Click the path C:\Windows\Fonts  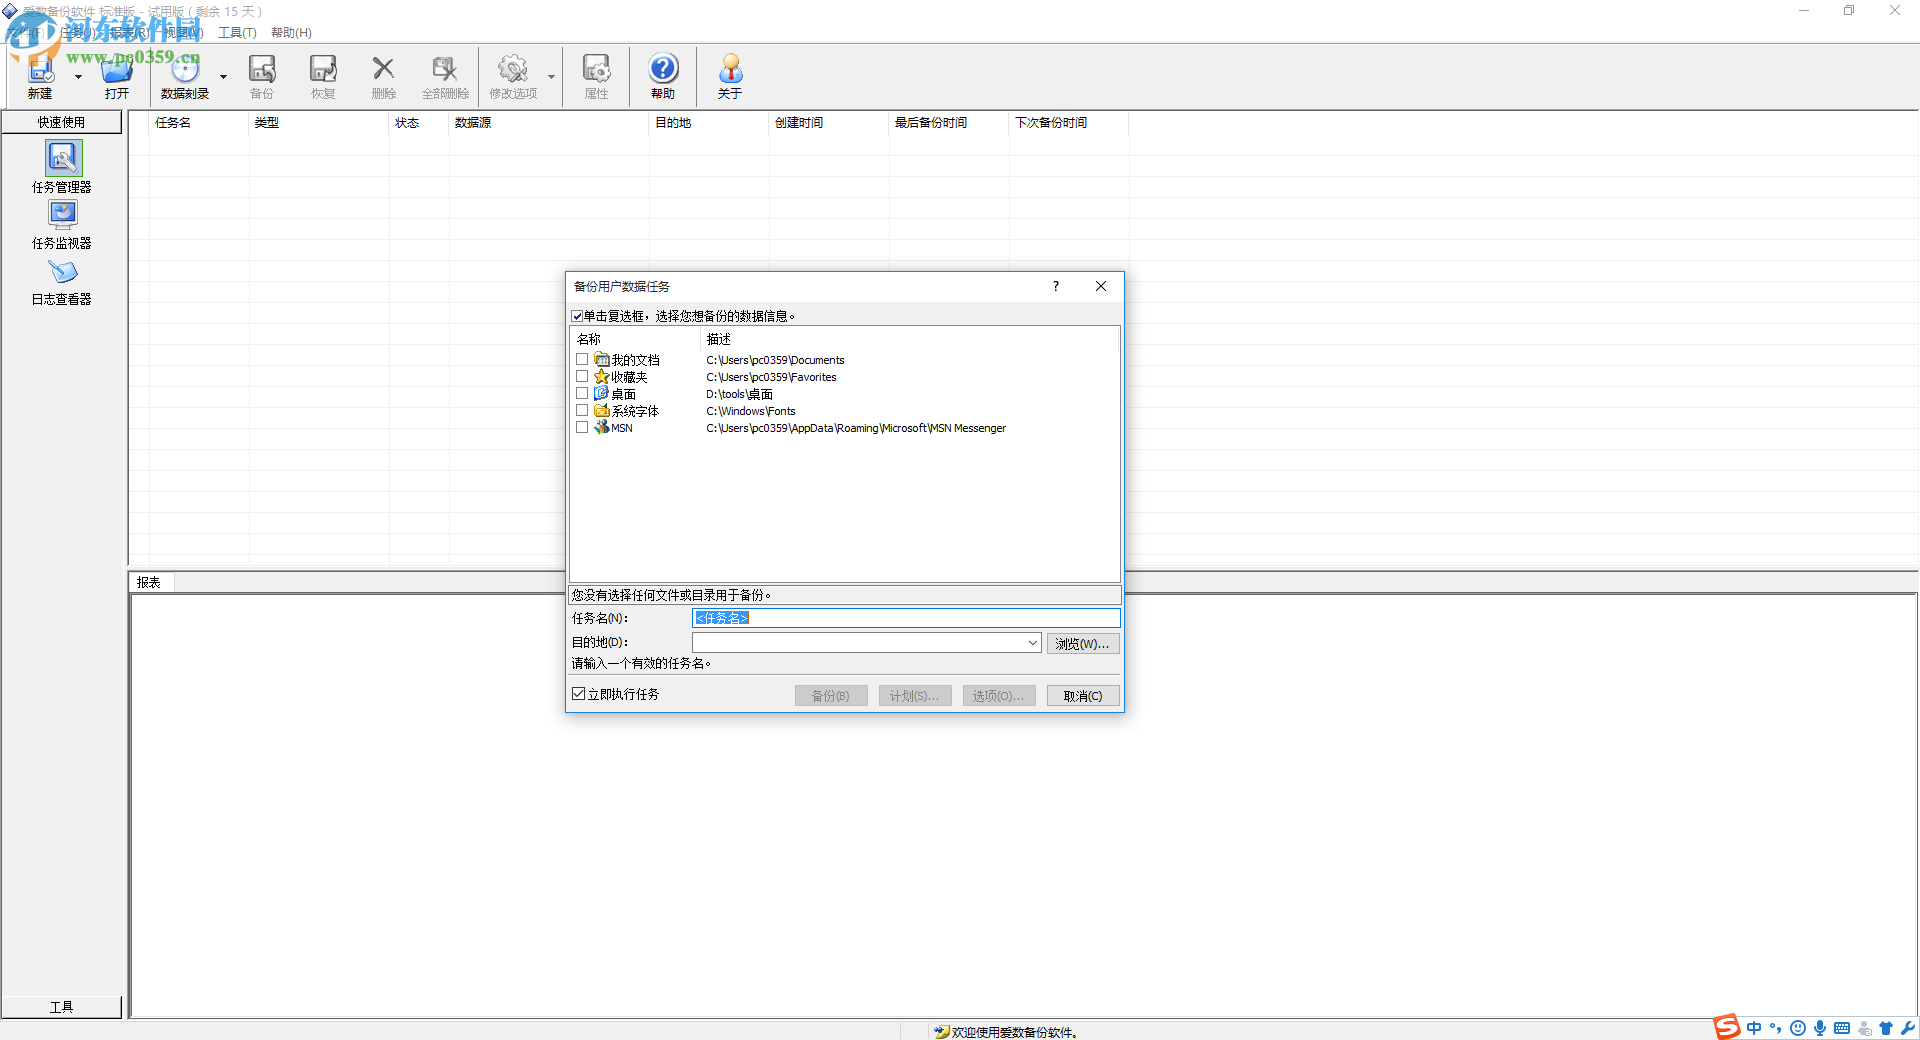pyautogui.click(x=751, y=411)
